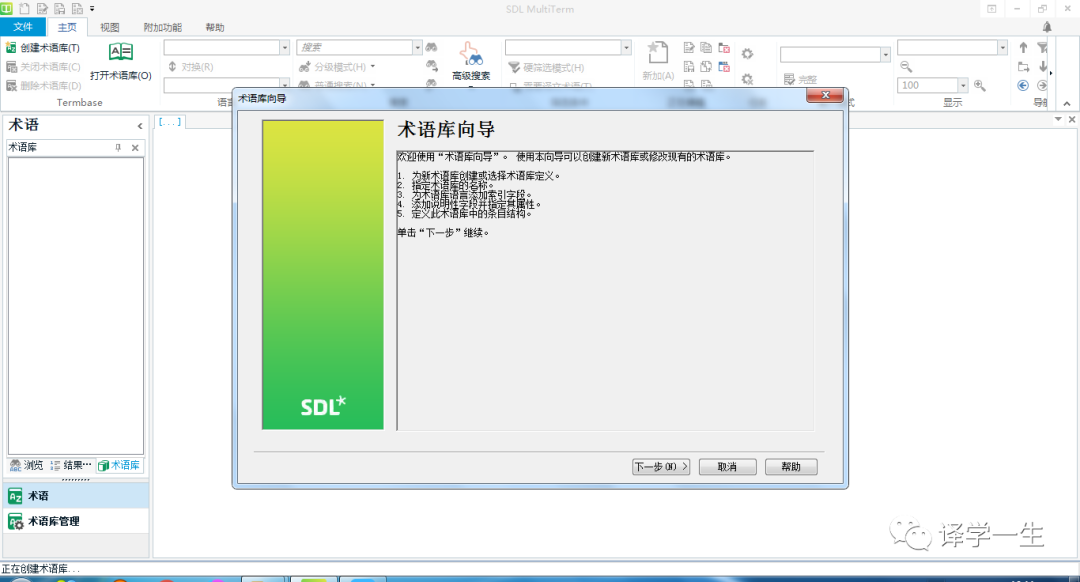Image resolution: width=1080 pixels, height=582 pixels.
Task: Click the zoom out magnifier icon
Action: click(x=906, y=67)
